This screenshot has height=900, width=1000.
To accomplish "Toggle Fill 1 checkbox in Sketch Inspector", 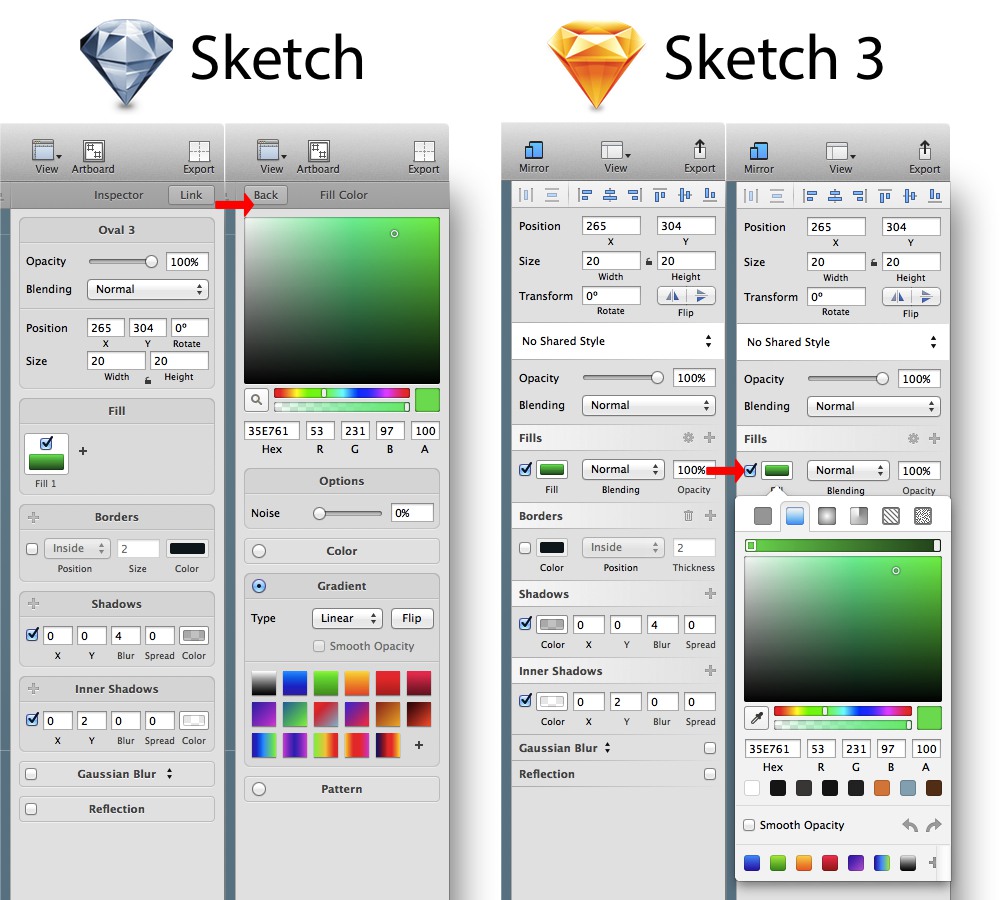I will [46, 443].
